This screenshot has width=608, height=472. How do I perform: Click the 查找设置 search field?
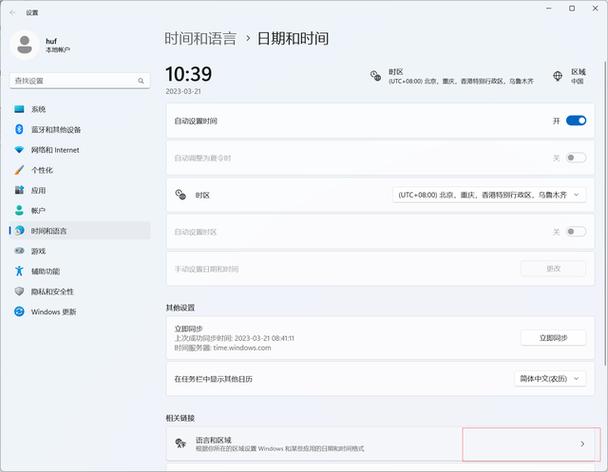[x=79, y=81]
